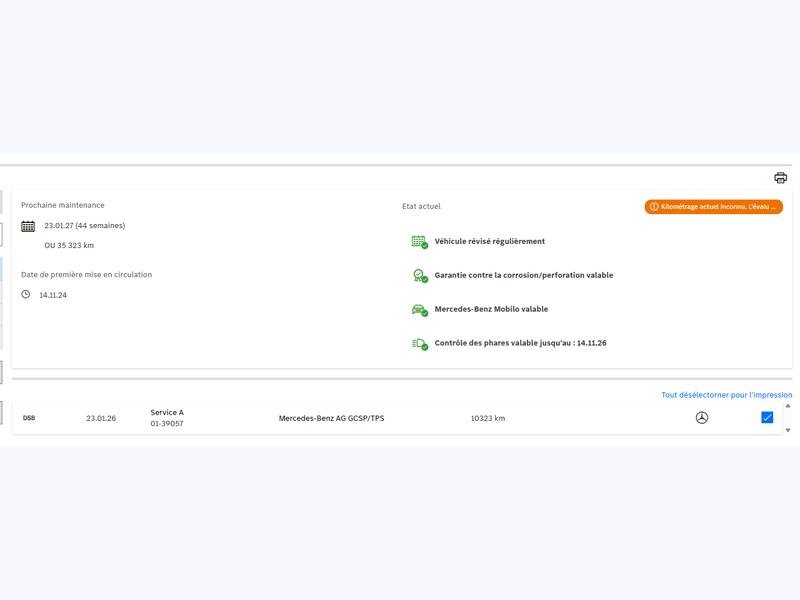The image size is (800, 600).
Task: Click the 10323 km mileage value
Action: [488, 418]
